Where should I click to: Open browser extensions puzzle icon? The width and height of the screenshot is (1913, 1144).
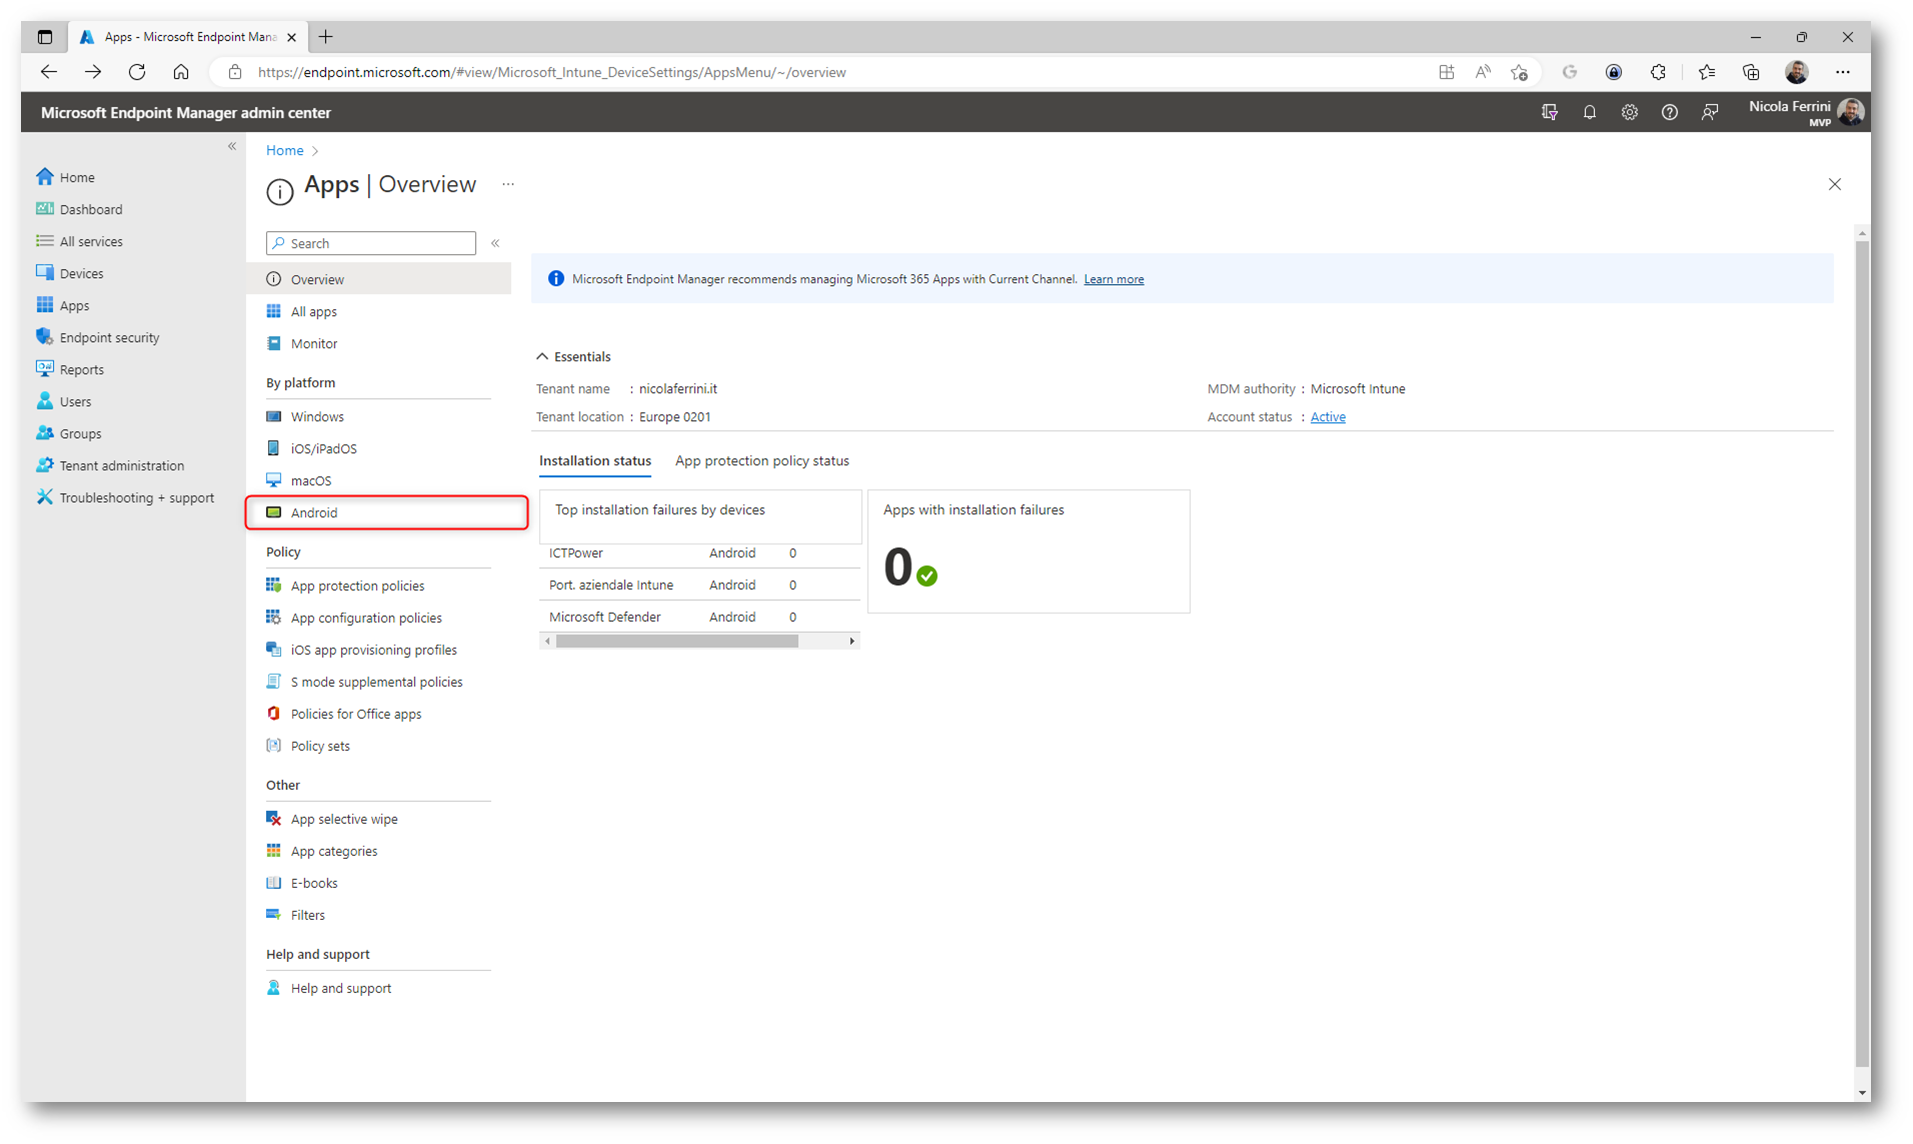pos(1657,72)
